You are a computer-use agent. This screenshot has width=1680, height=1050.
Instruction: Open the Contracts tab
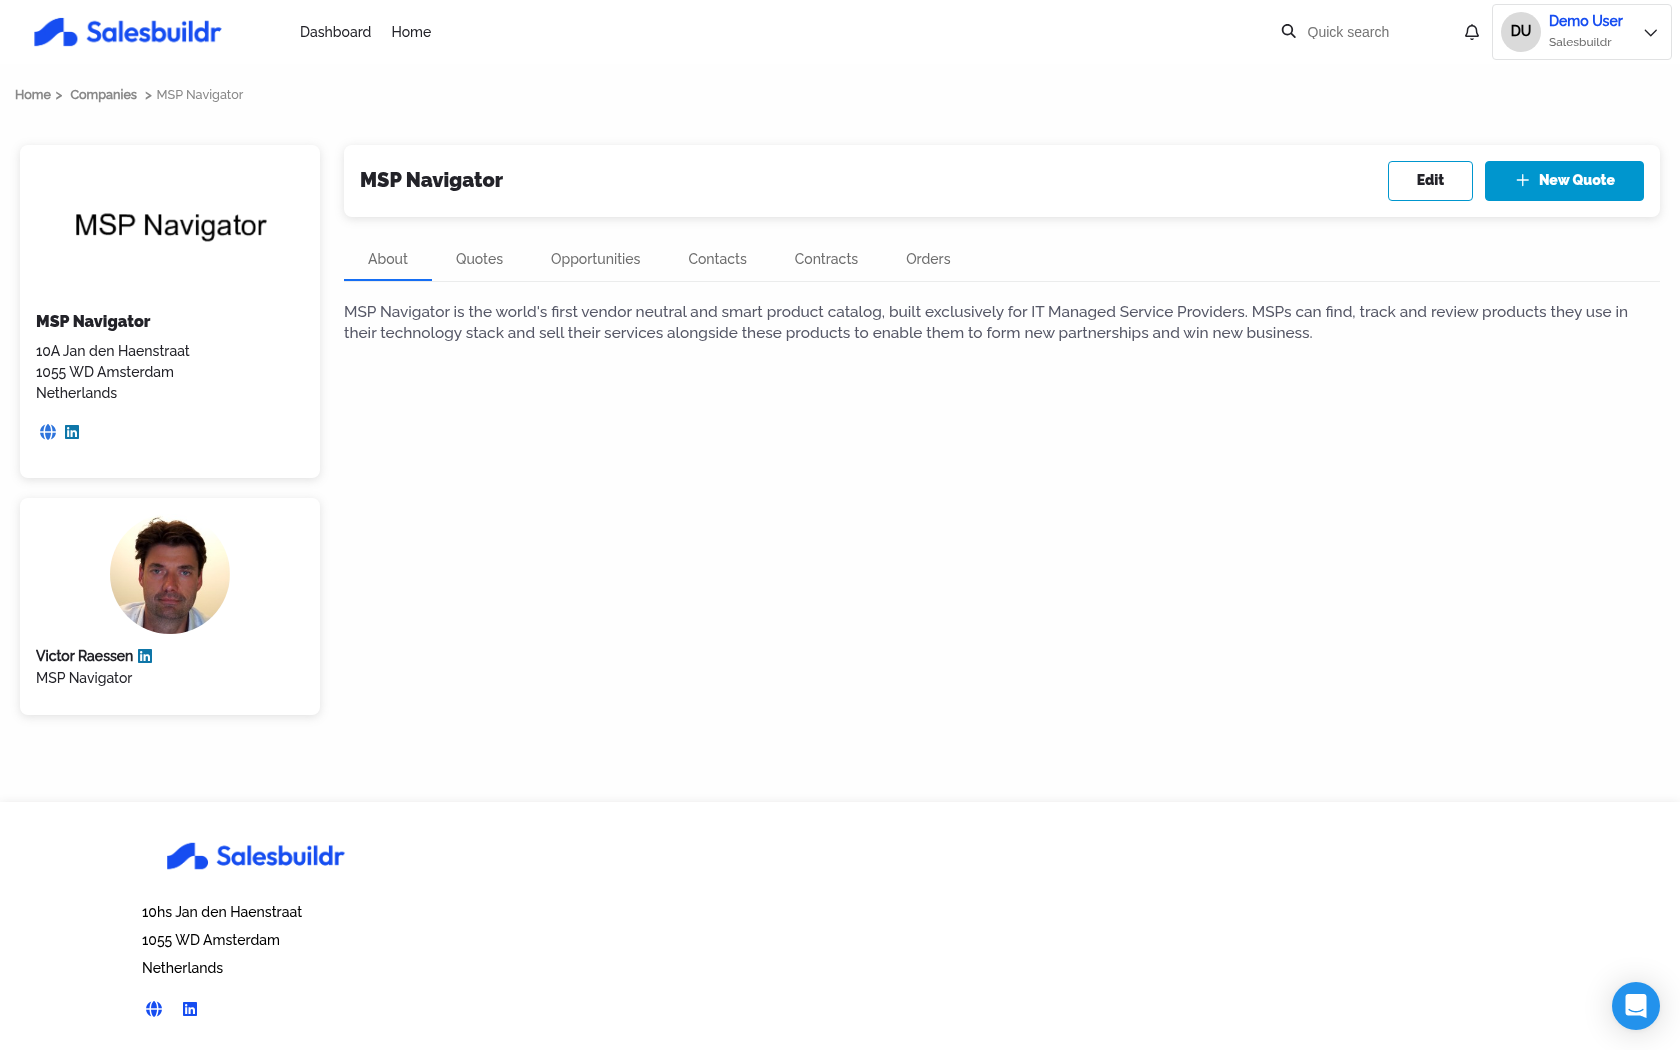(x=826, y=259)
